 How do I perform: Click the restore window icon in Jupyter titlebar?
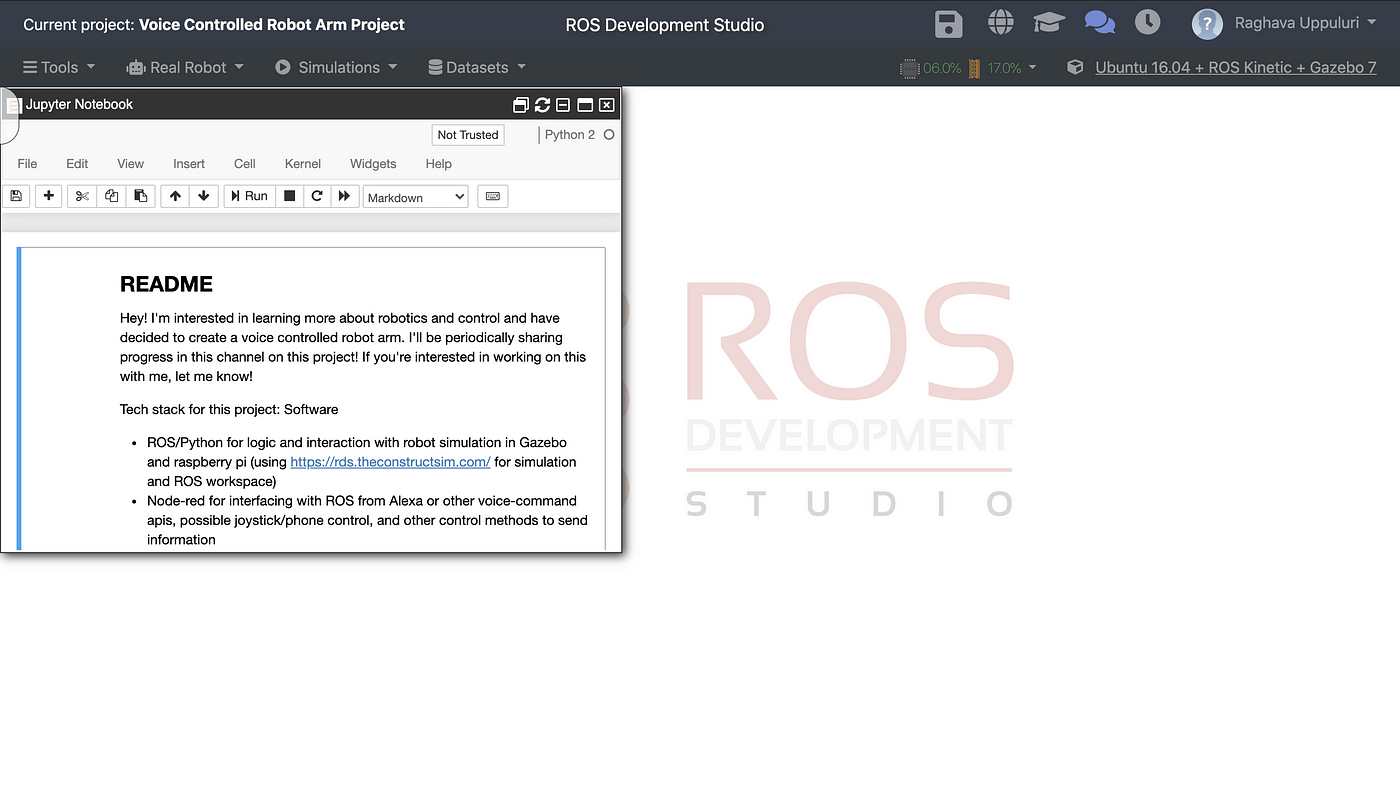(x=521, y=105)
